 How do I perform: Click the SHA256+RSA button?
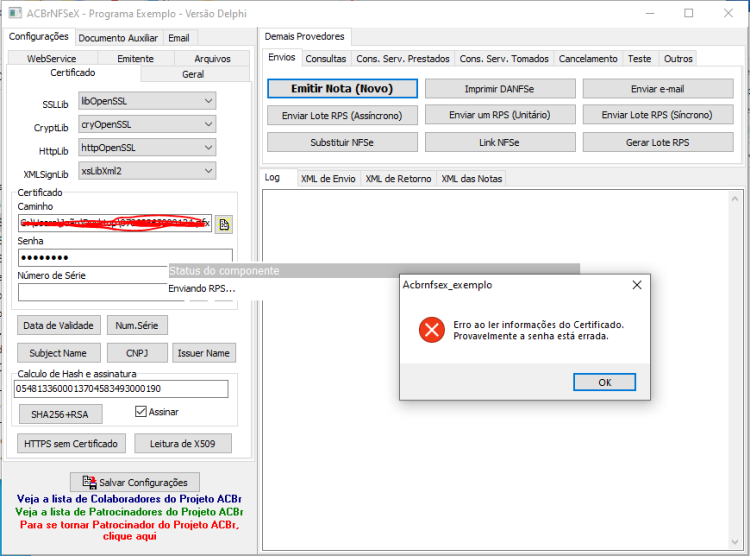click(60, 414)
